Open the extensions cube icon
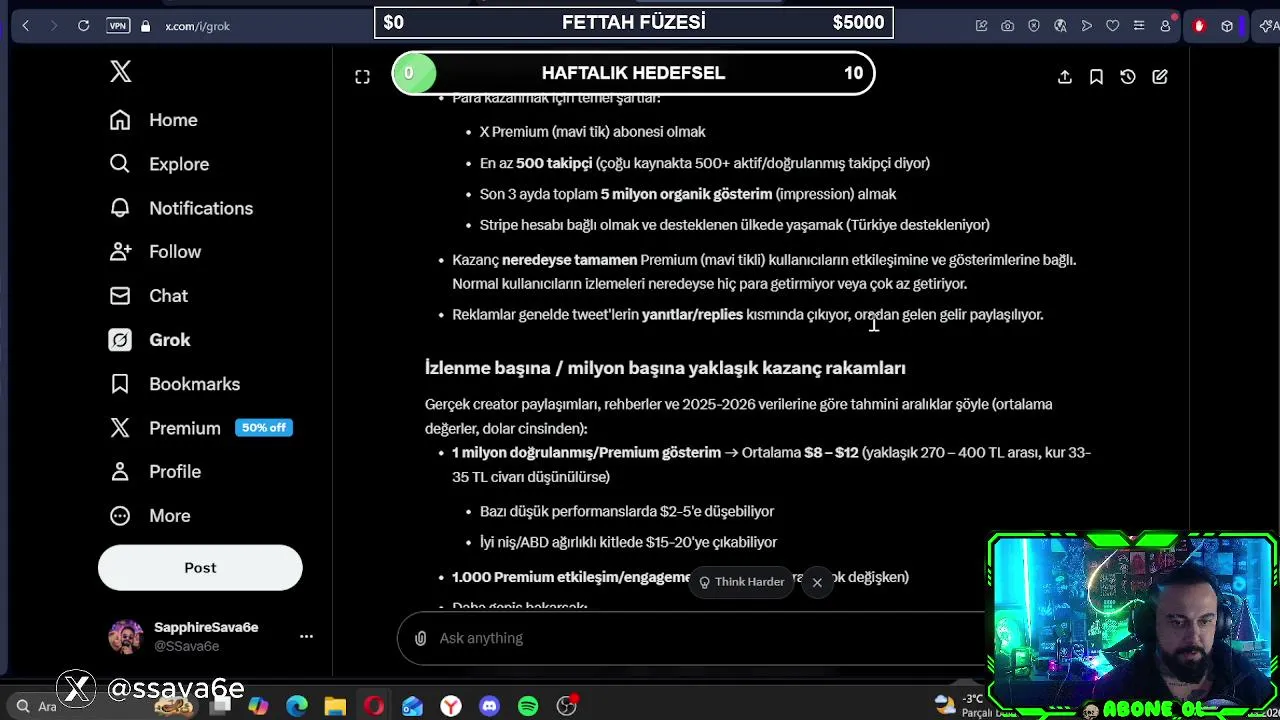 click(x=1227, y=26)
